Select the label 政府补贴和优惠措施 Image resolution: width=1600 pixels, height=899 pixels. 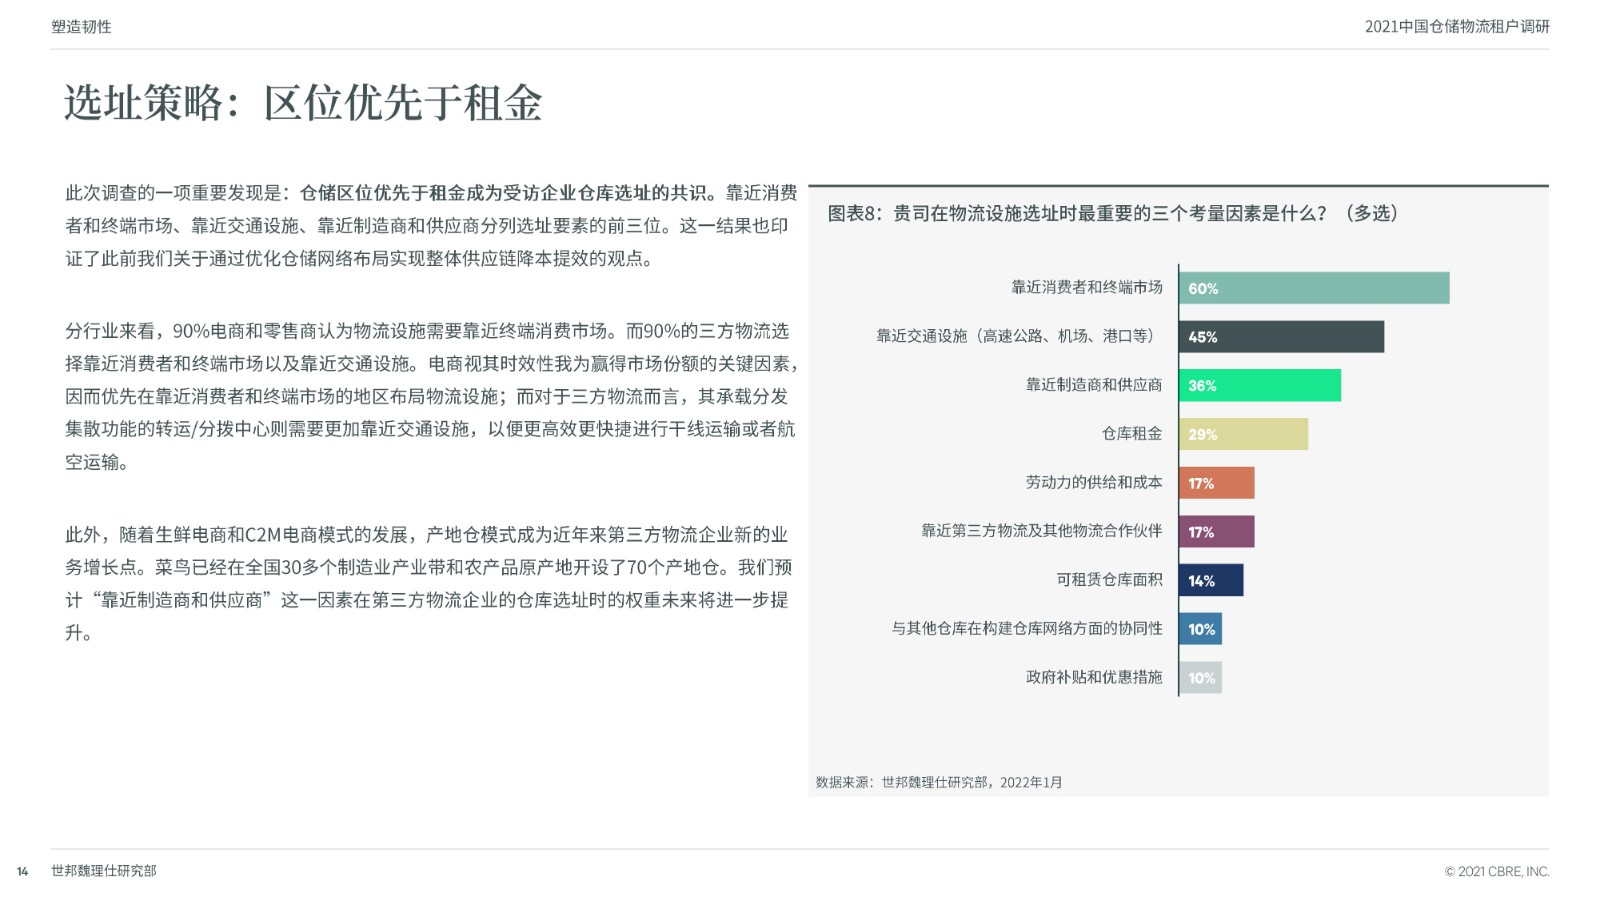1094,677
